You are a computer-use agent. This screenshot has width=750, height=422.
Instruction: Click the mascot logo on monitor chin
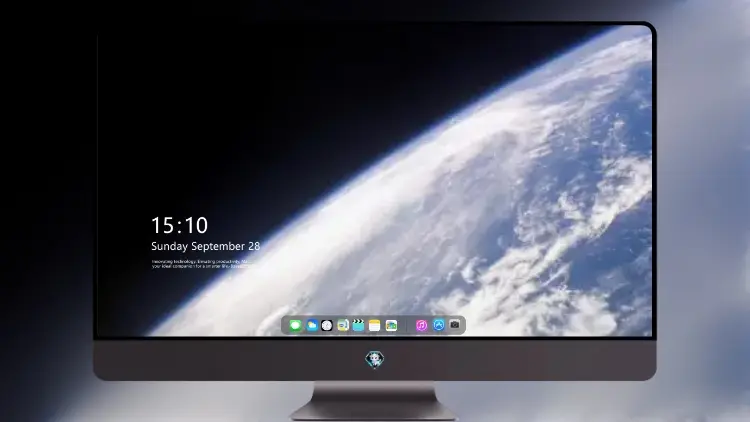(375, 359)
